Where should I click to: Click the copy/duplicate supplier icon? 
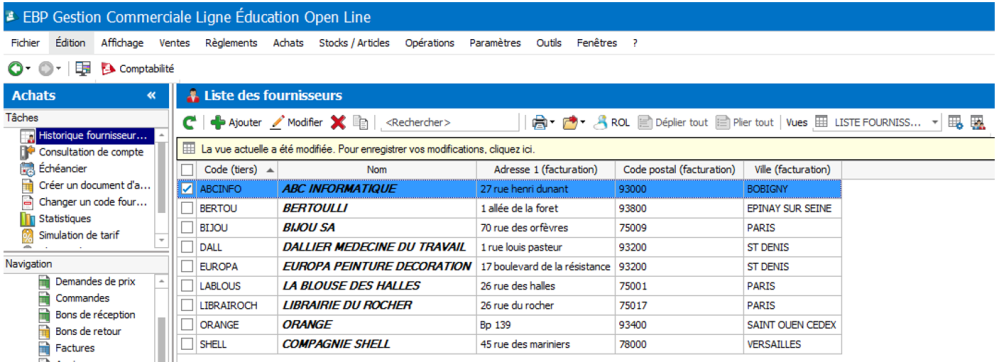click(361, 122)
